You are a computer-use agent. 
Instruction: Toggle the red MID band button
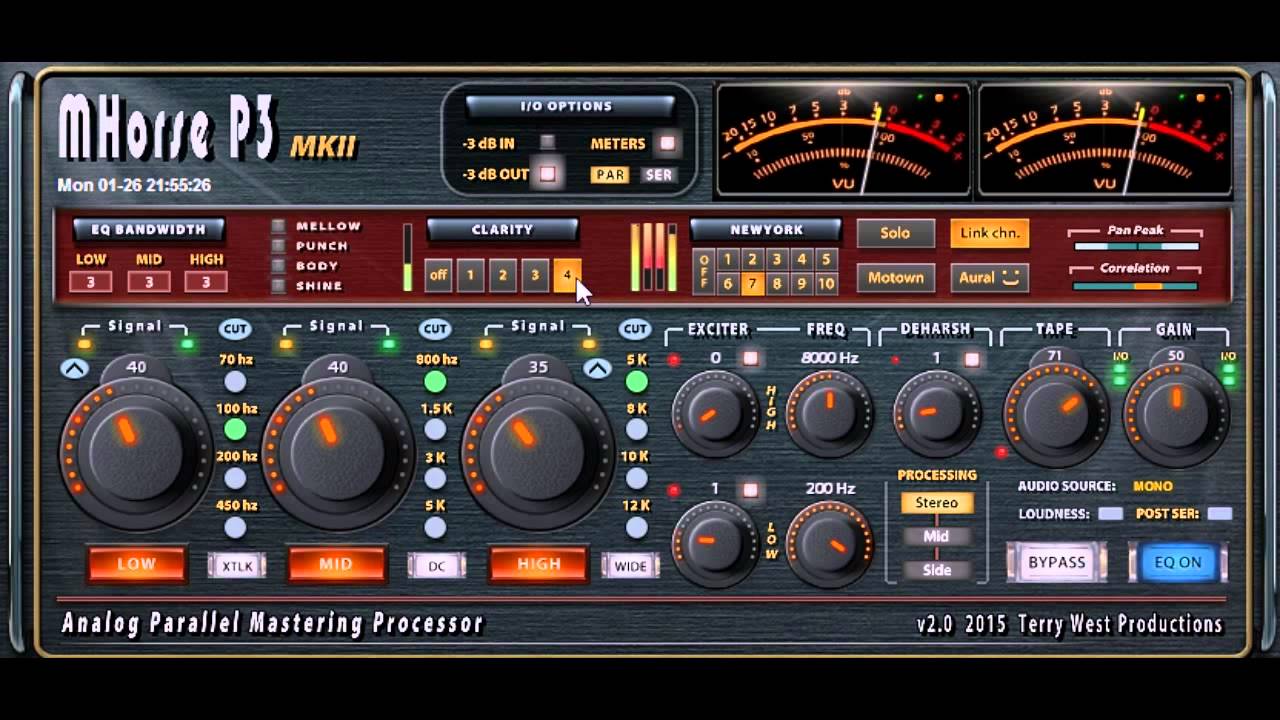pyautogui.click(x=336, y=564)
